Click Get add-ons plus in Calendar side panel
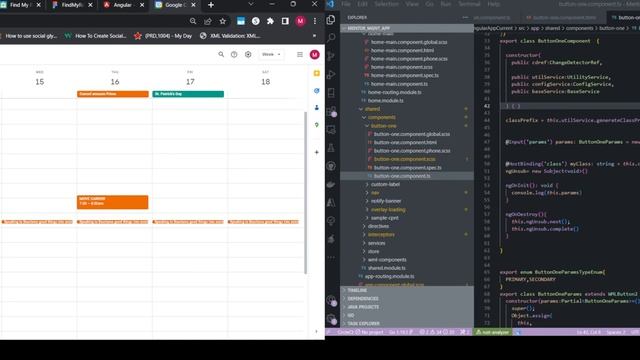Screen dimensions: 640x360 (316, 152)
